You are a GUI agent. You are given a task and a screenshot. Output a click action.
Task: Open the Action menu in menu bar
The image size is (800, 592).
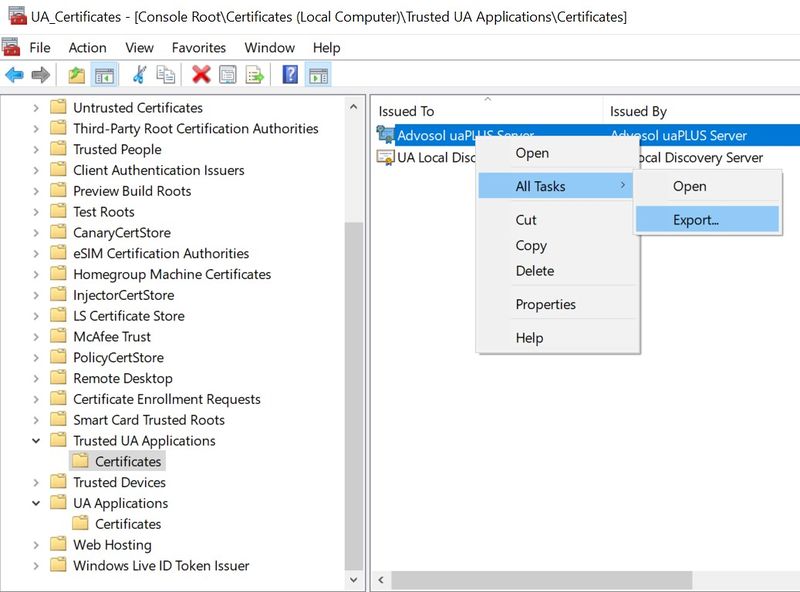[x=87, y=47]
